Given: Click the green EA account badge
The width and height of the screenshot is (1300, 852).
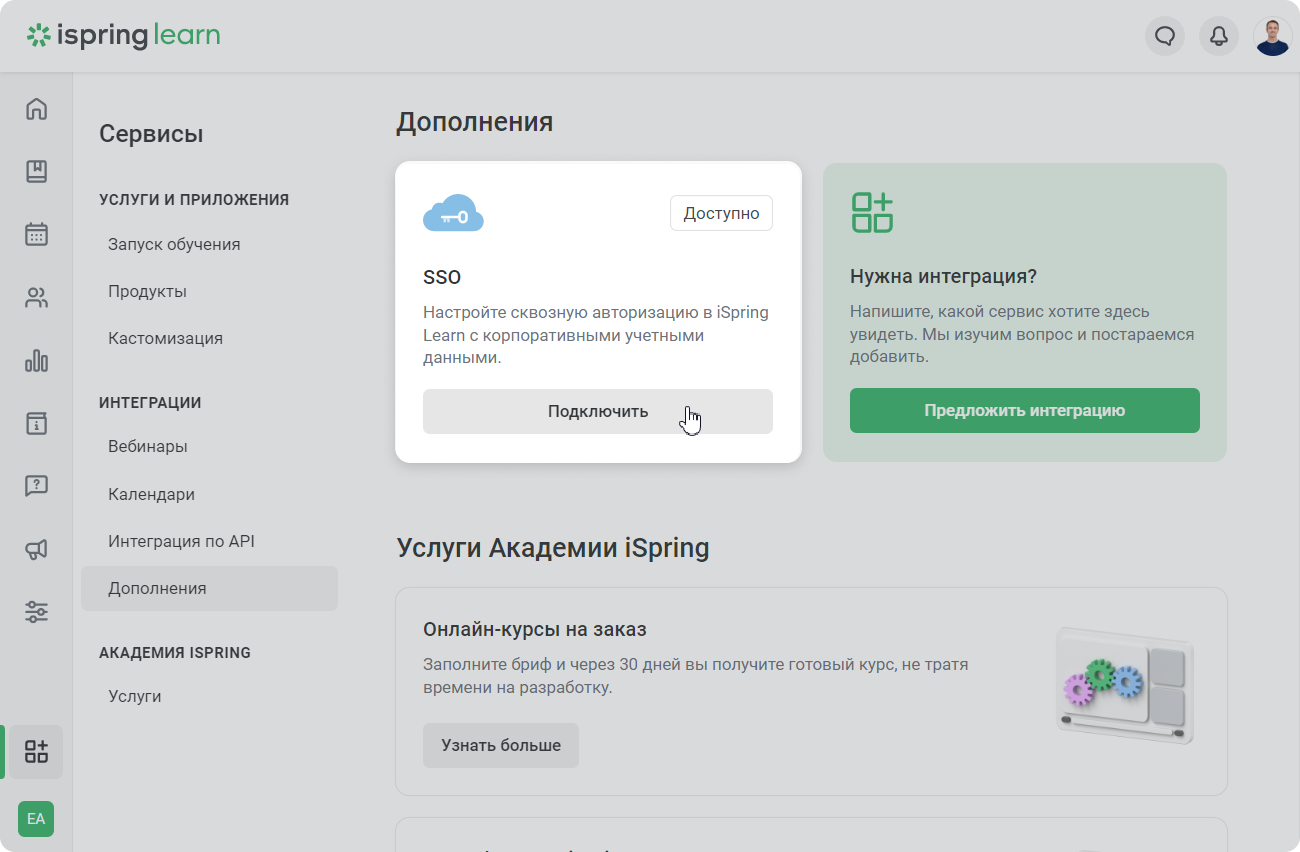Looking at the screenshot, I should tap(36, 819).
